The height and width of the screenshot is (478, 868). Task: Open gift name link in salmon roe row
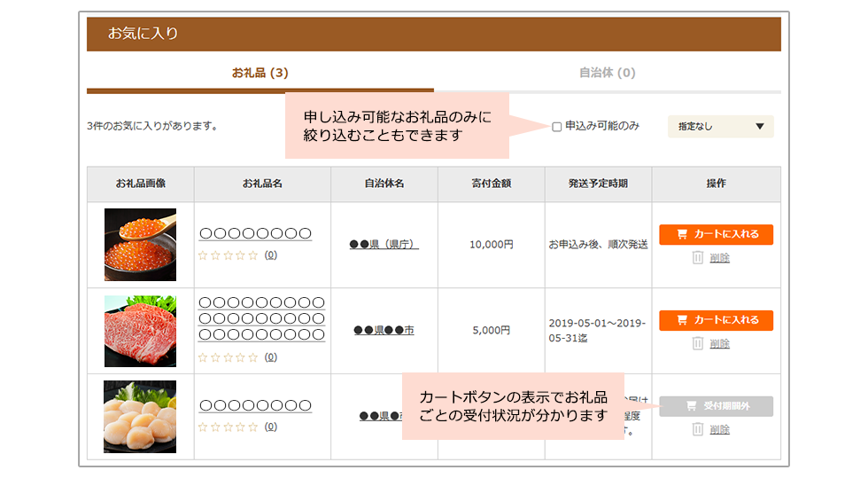pyautogui.click(x=255, y=234)
